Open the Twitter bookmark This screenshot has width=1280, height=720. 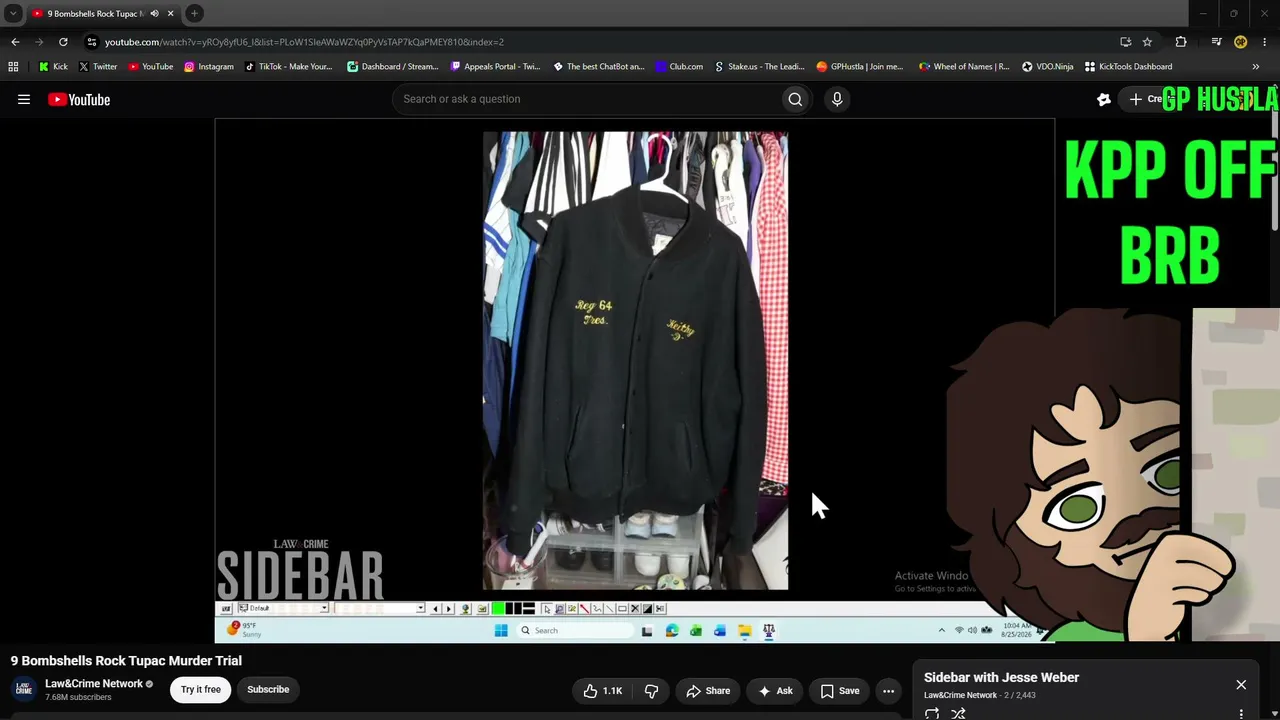coord(98,67)
